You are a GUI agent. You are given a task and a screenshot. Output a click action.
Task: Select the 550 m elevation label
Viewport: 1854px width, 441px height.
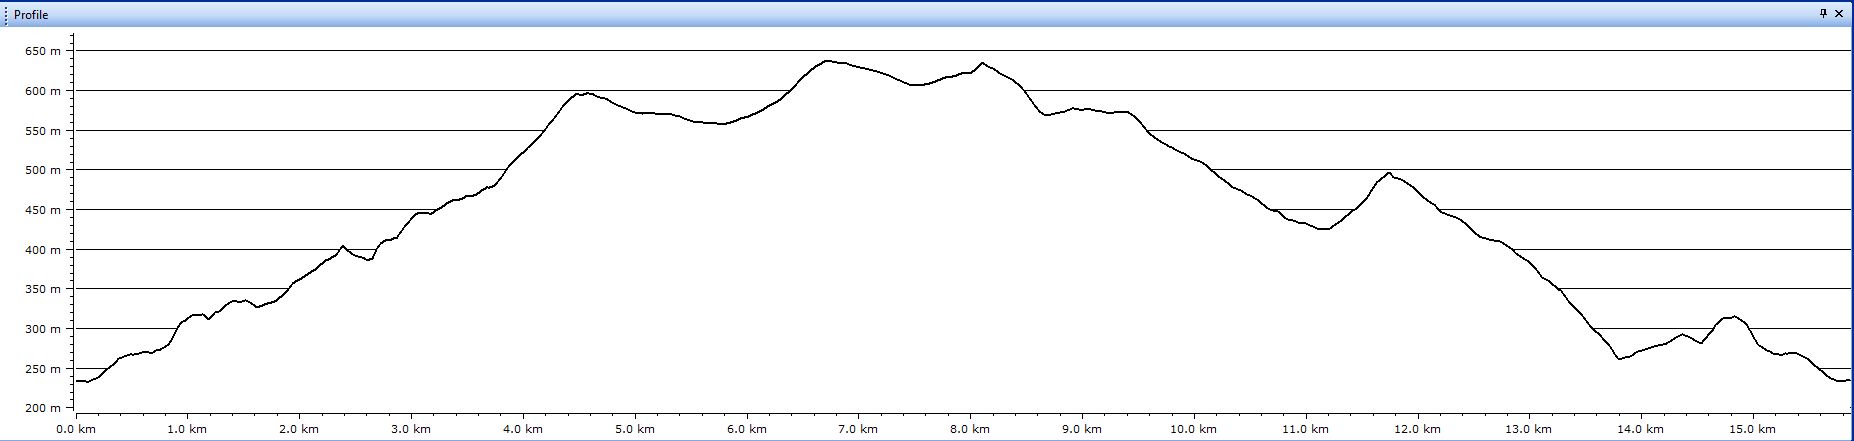pos(43,131)
